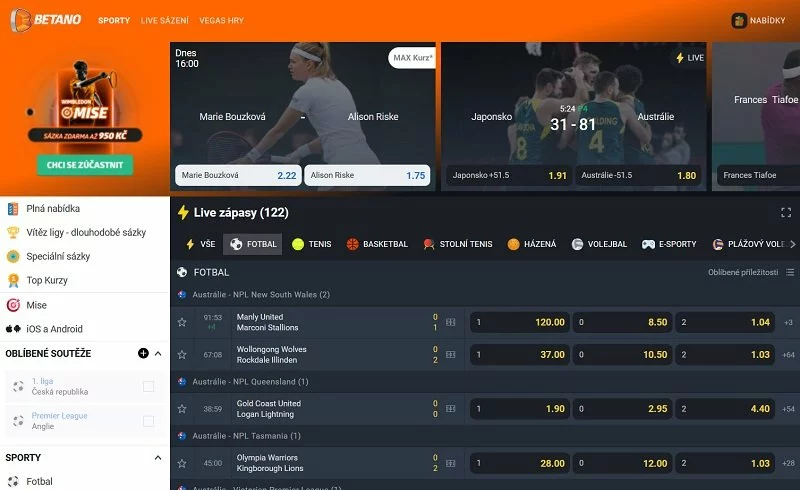The height and width of the screenshot is (490, 800).
Task: Open Live sázení top menu
Action: [164, 20]
